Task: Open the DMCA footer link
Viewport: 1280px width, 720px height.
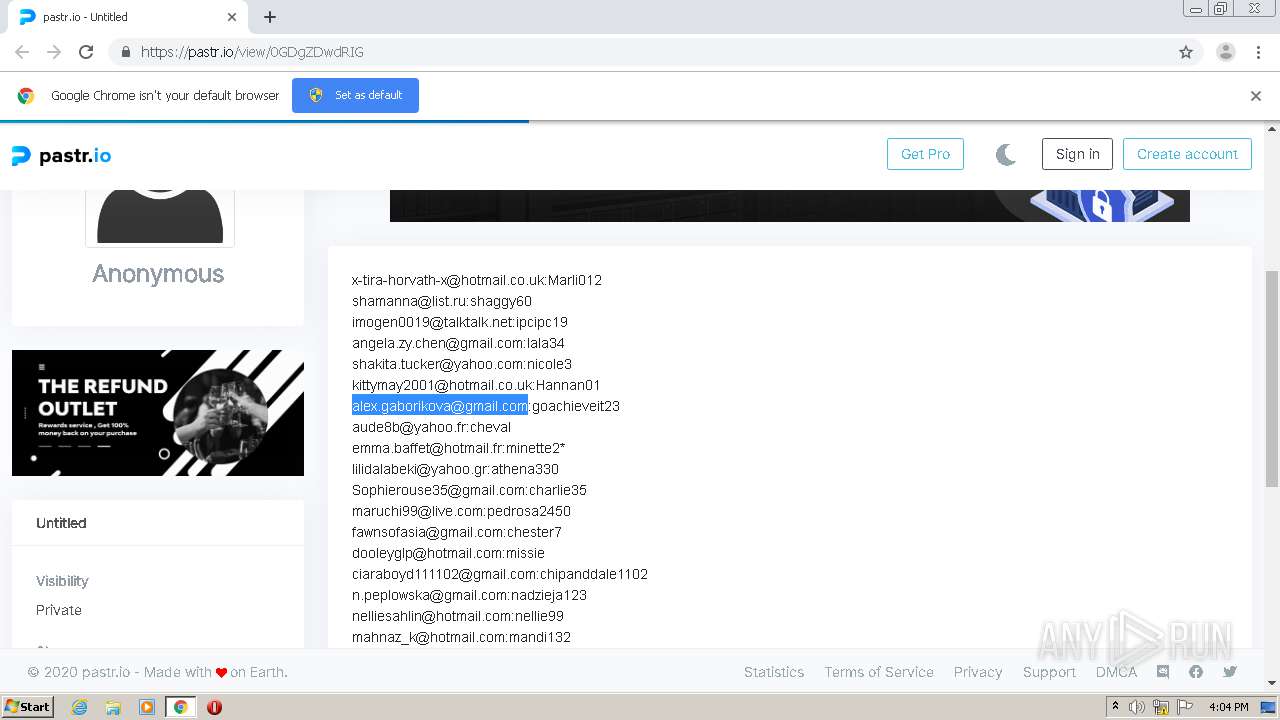Action: [1116, 672]
